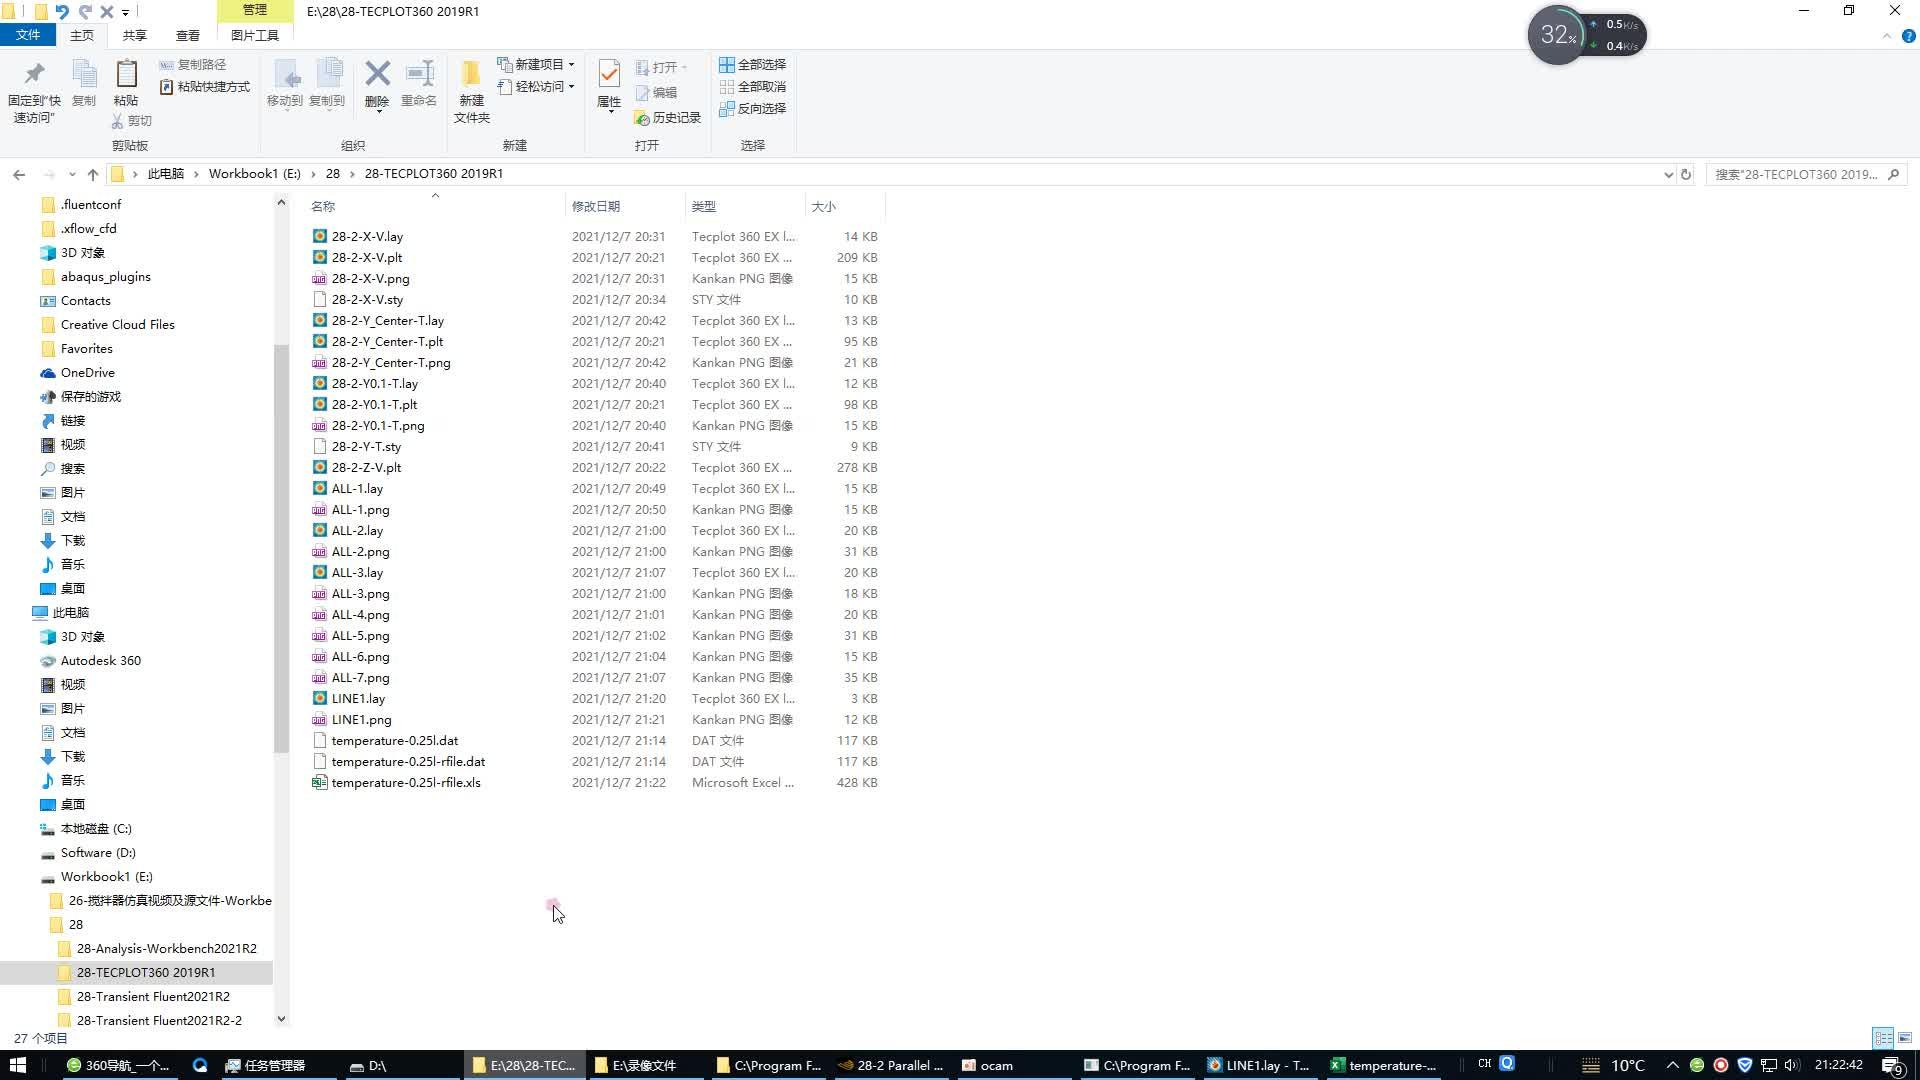The height and width of the screenshot is (1080, 1920).
Task: Open the New Item dropdown
Action: (536, 65)
